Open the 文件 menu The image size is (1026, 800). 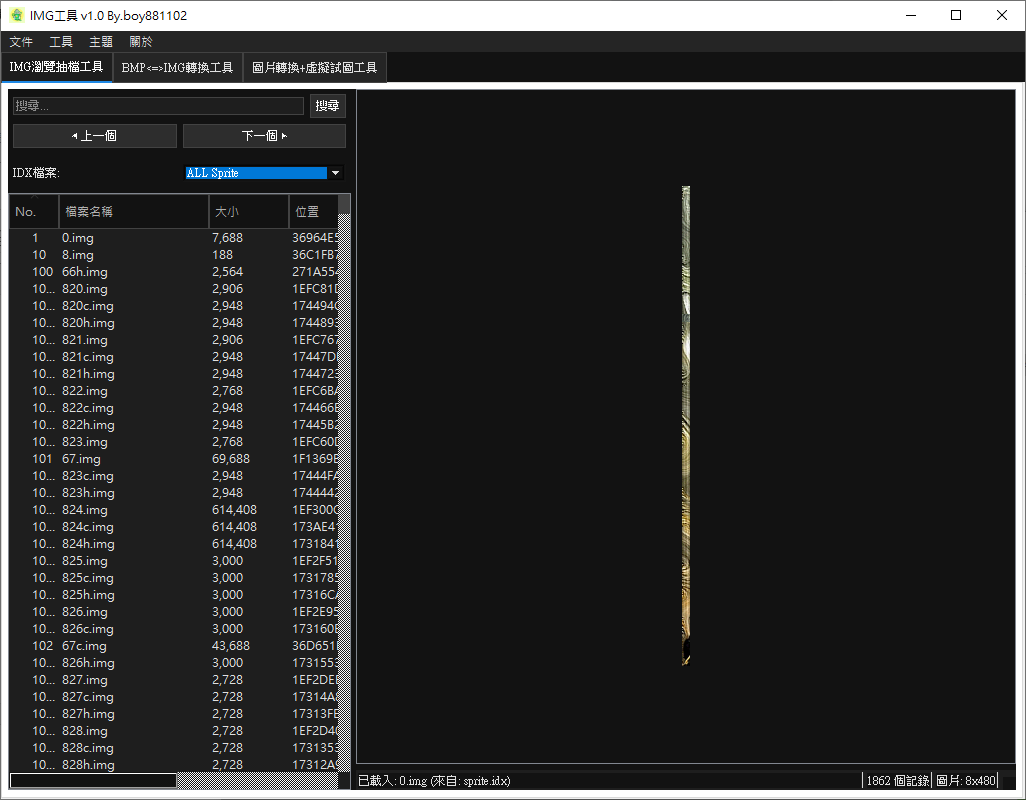pyautogui.click(x=21, y=42)
